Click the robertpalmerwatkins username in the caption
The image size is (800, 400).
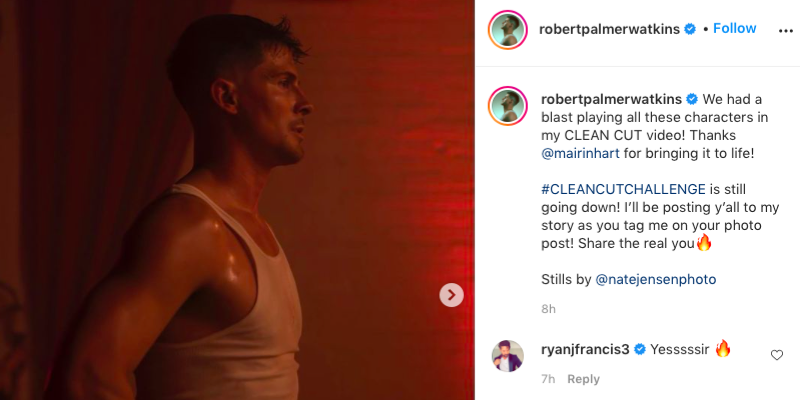[610, 100]
